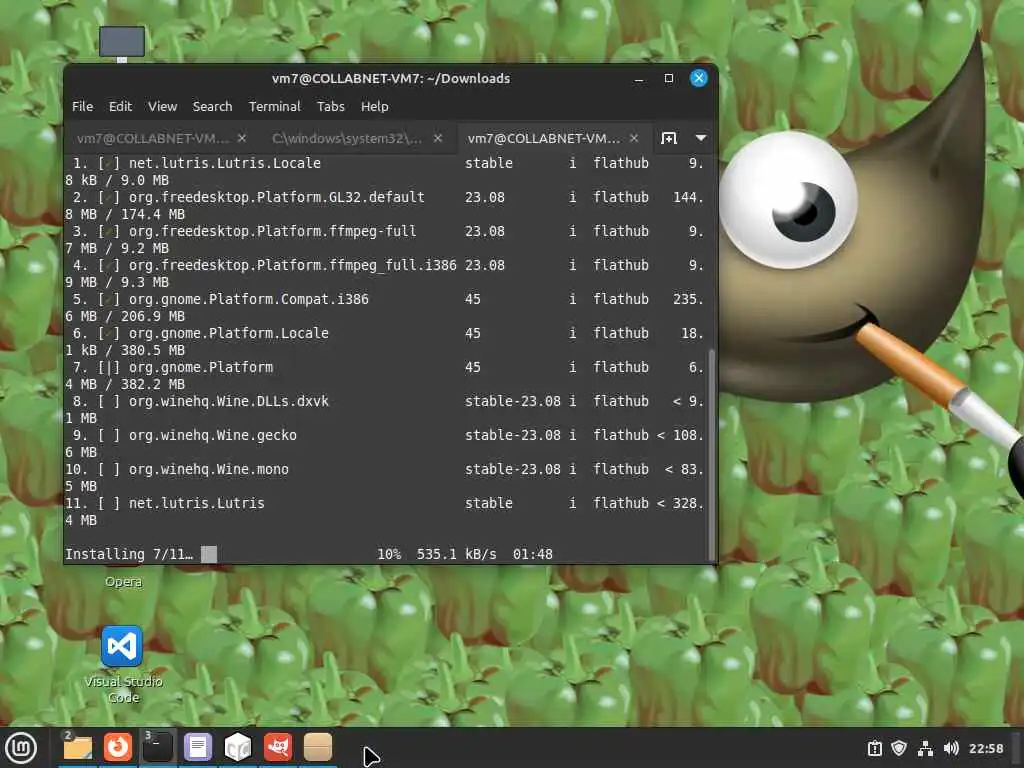
Task: Show the calendar from the 22:58 clock
Action: tap(986, 748)
